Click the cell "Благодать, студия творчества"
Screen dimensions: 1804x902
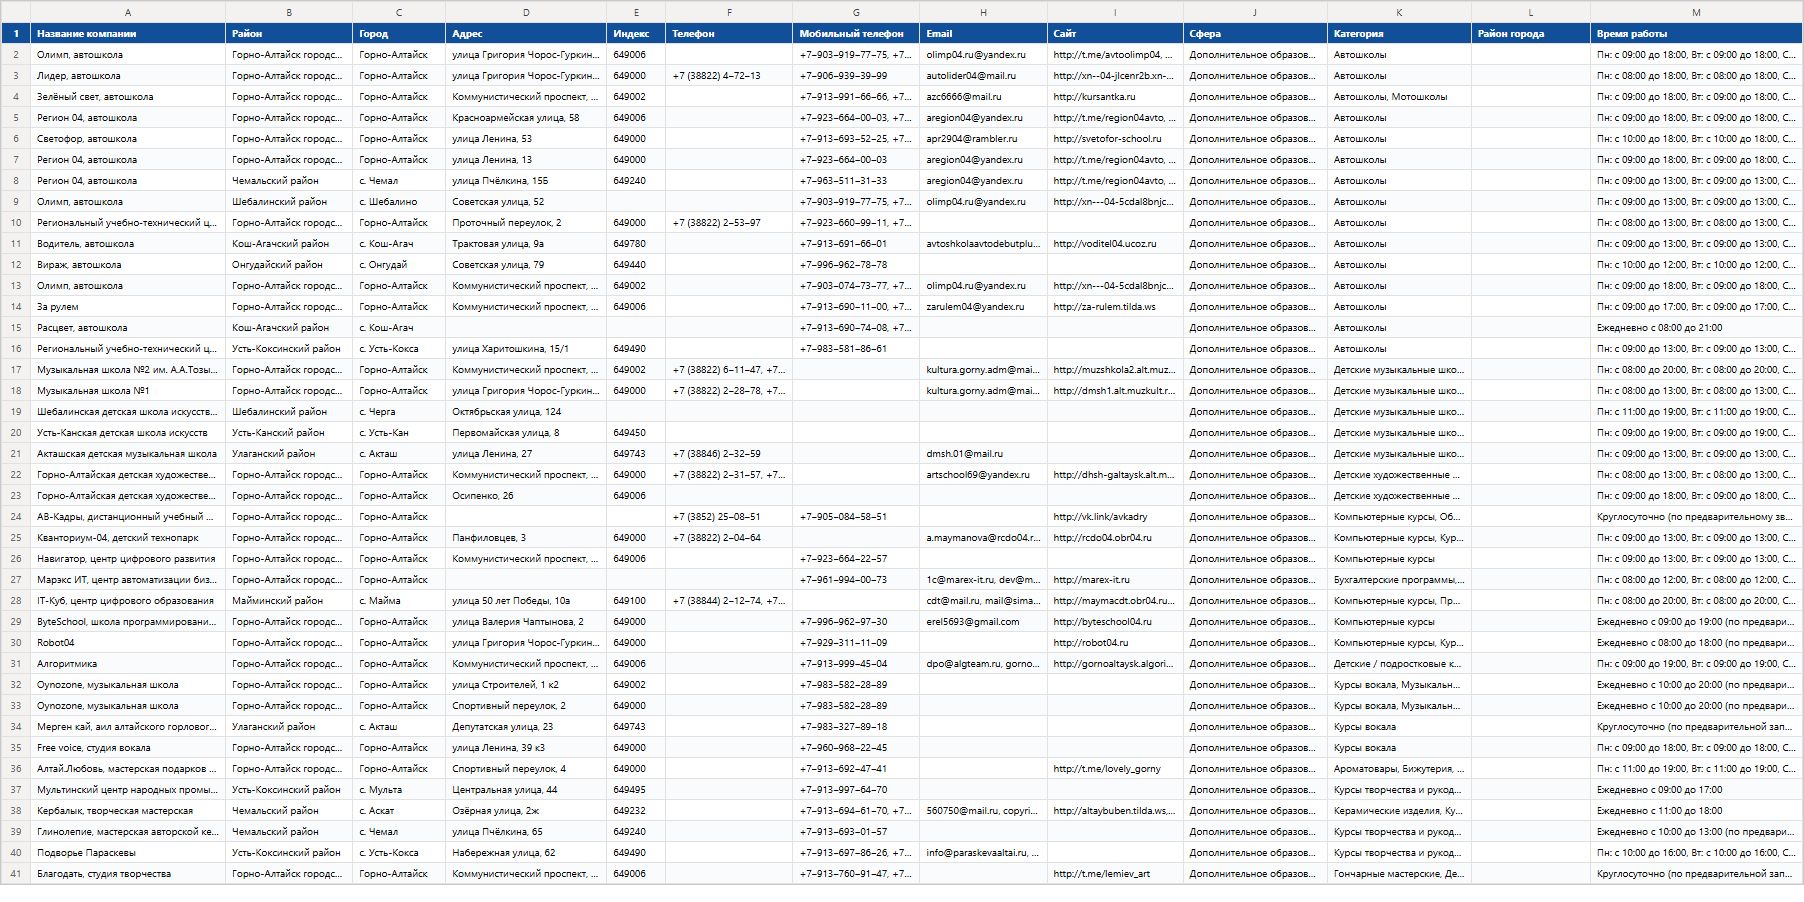coord(128,874)
